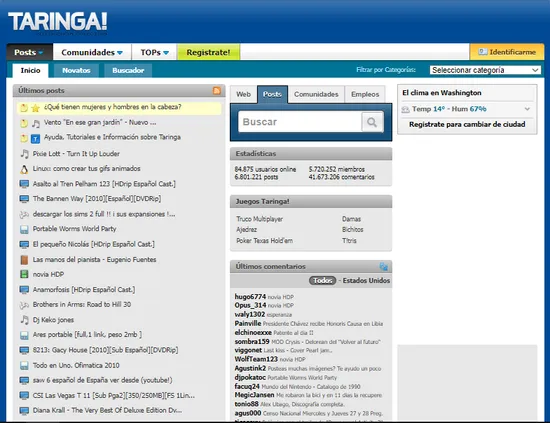Open the Damas game link
The height and width of the screenshot is (423, 550).
pos(351,219)
